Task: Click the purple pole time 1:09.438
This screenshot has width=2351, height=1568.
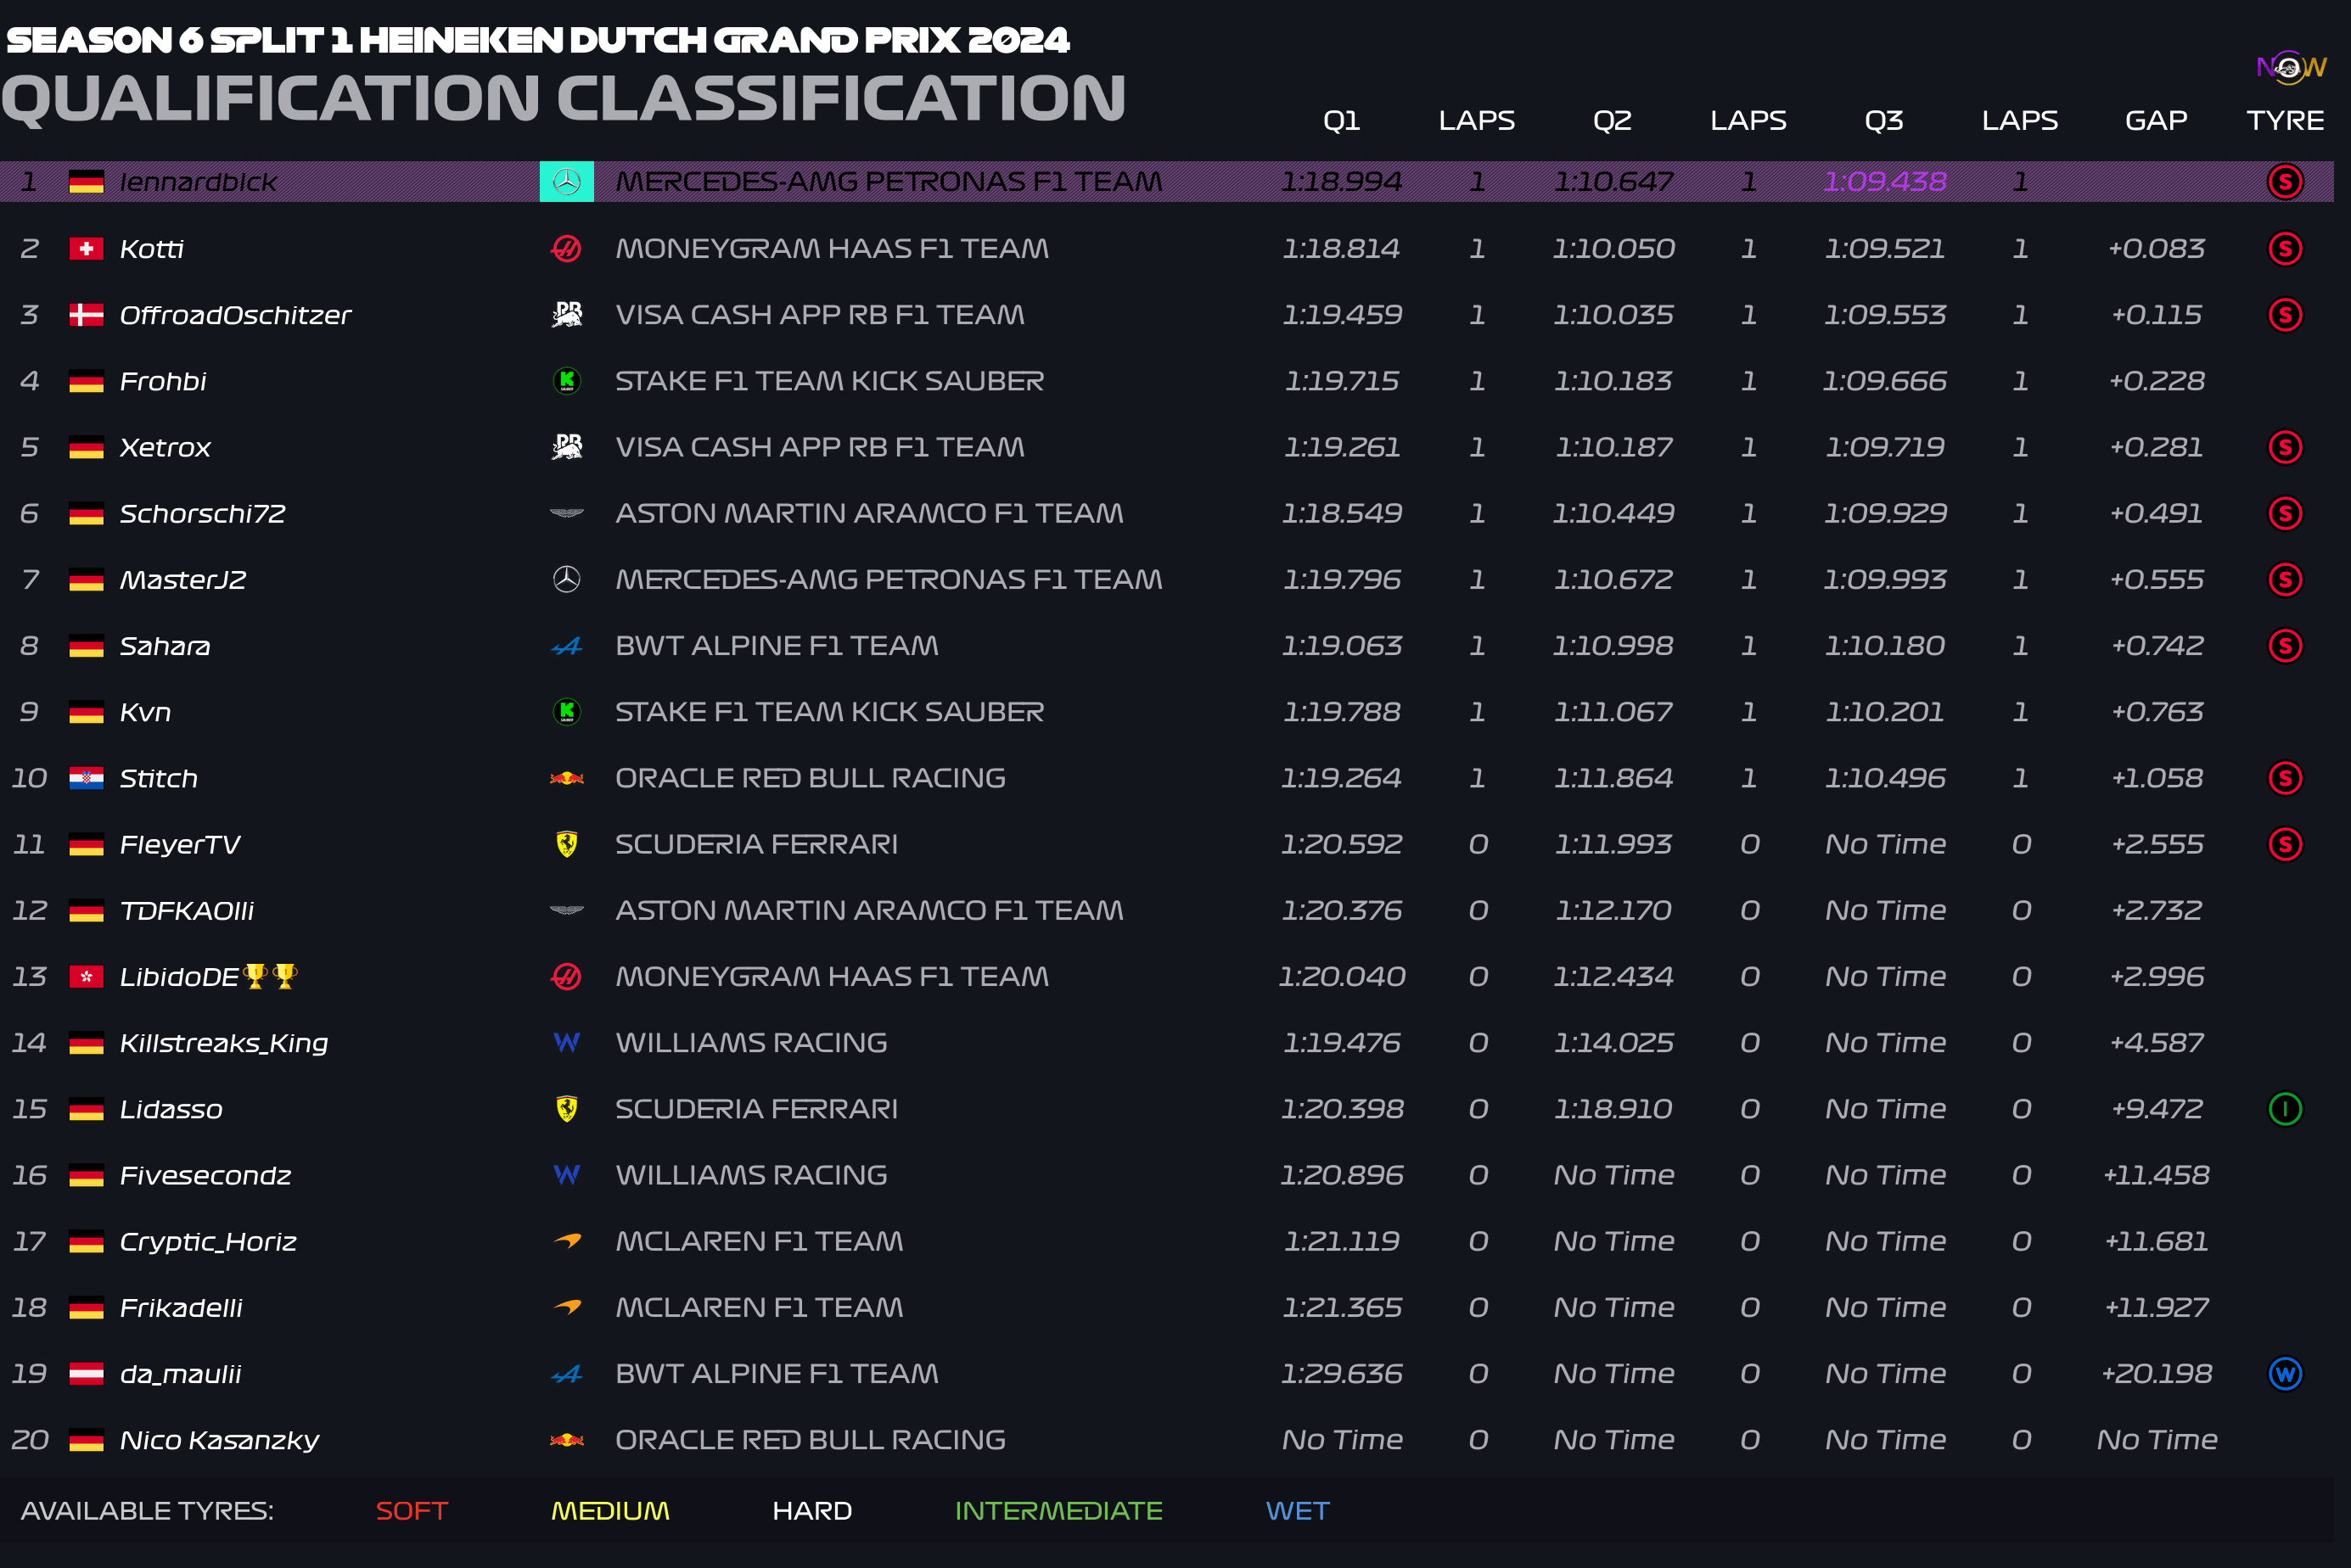Action: (1884, 181)
